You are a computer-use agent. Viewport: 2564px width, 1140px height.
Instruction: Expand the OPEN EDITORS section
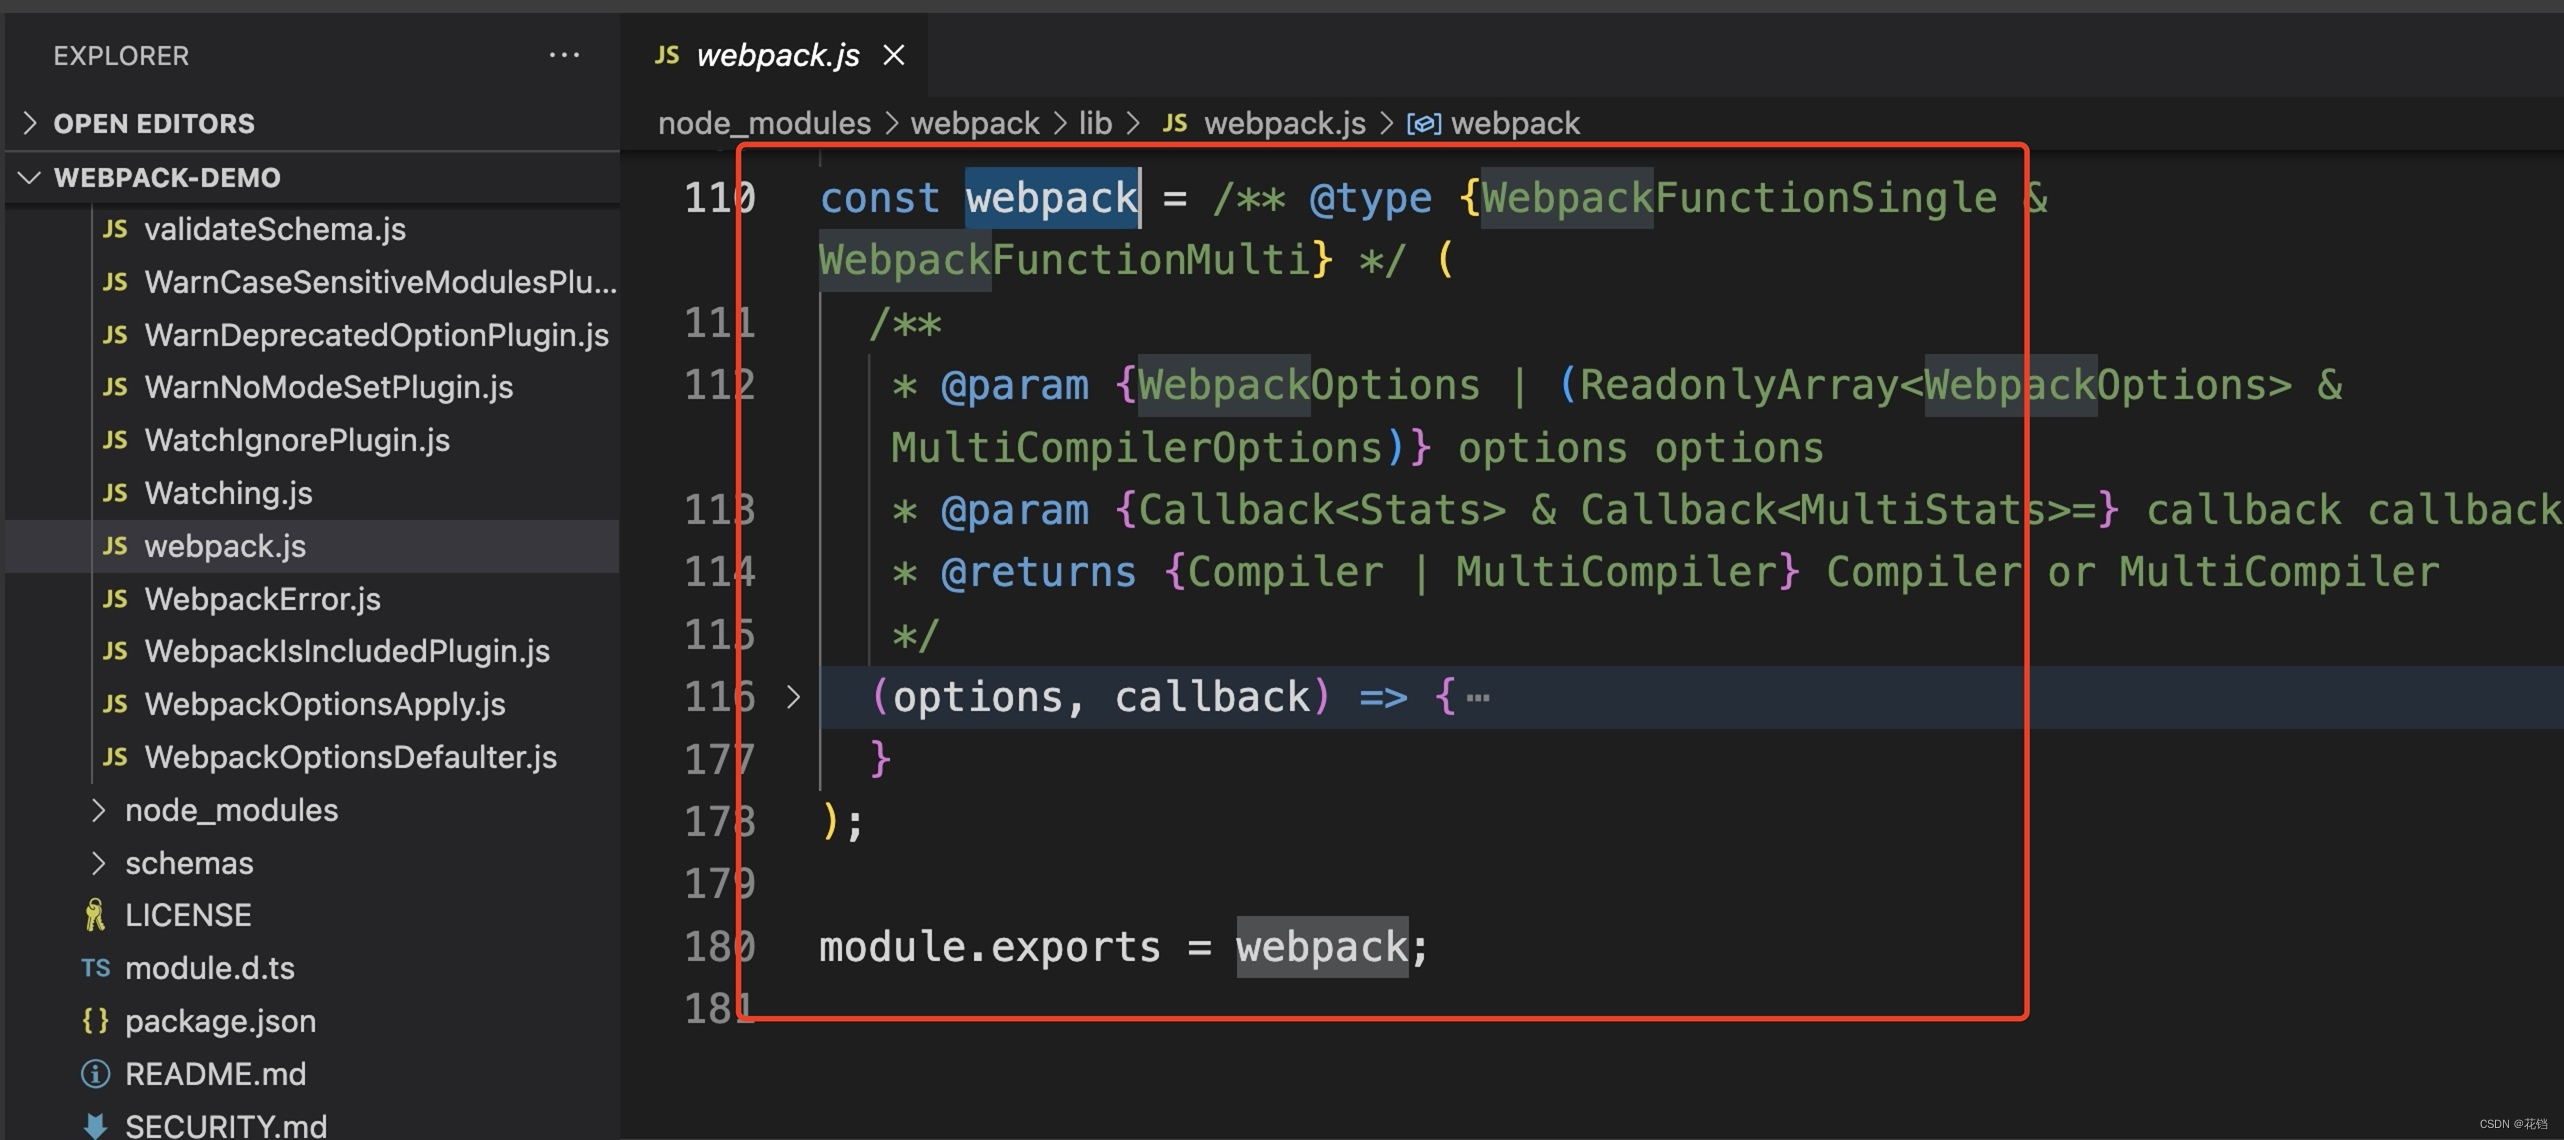click(x=28, y=123)
